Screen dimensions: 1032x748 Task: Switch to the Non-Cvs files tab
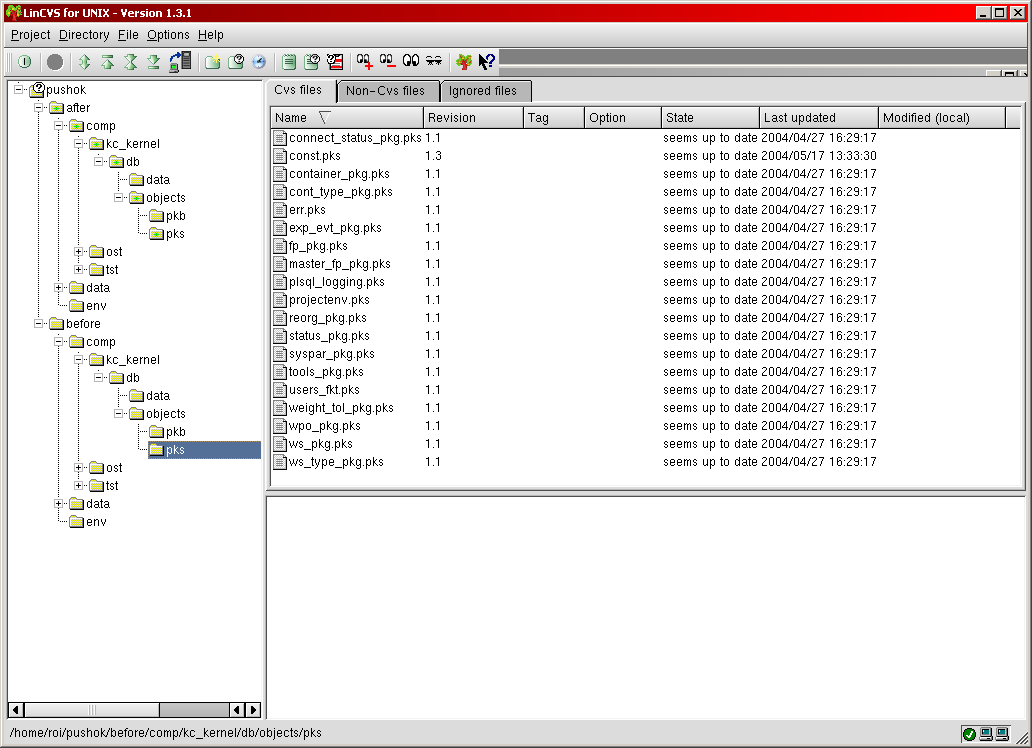click(385, 91)
